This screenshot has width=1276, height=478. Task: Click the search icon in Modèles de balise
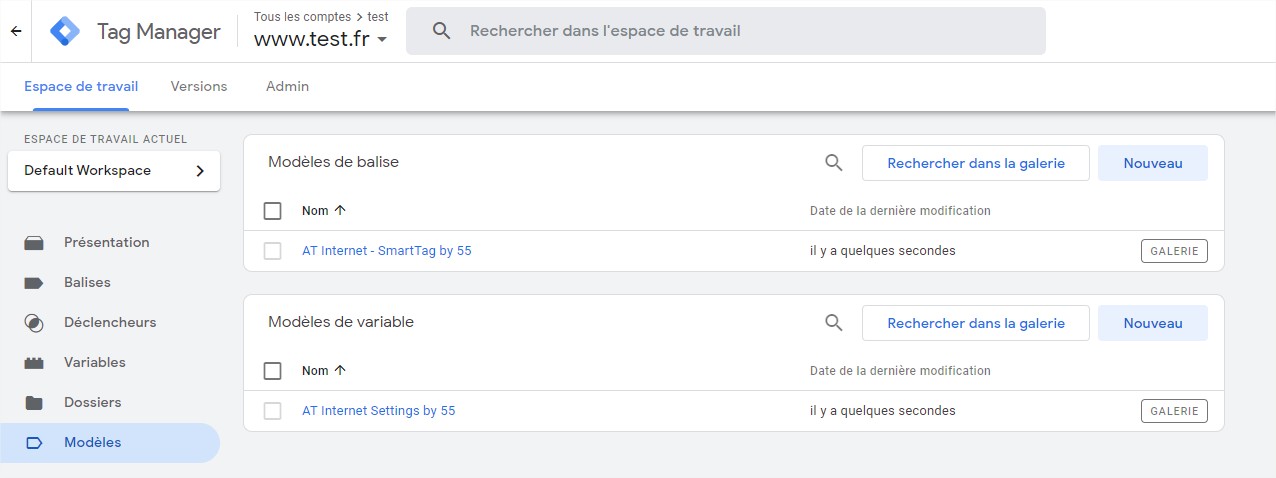coord(834,163)
